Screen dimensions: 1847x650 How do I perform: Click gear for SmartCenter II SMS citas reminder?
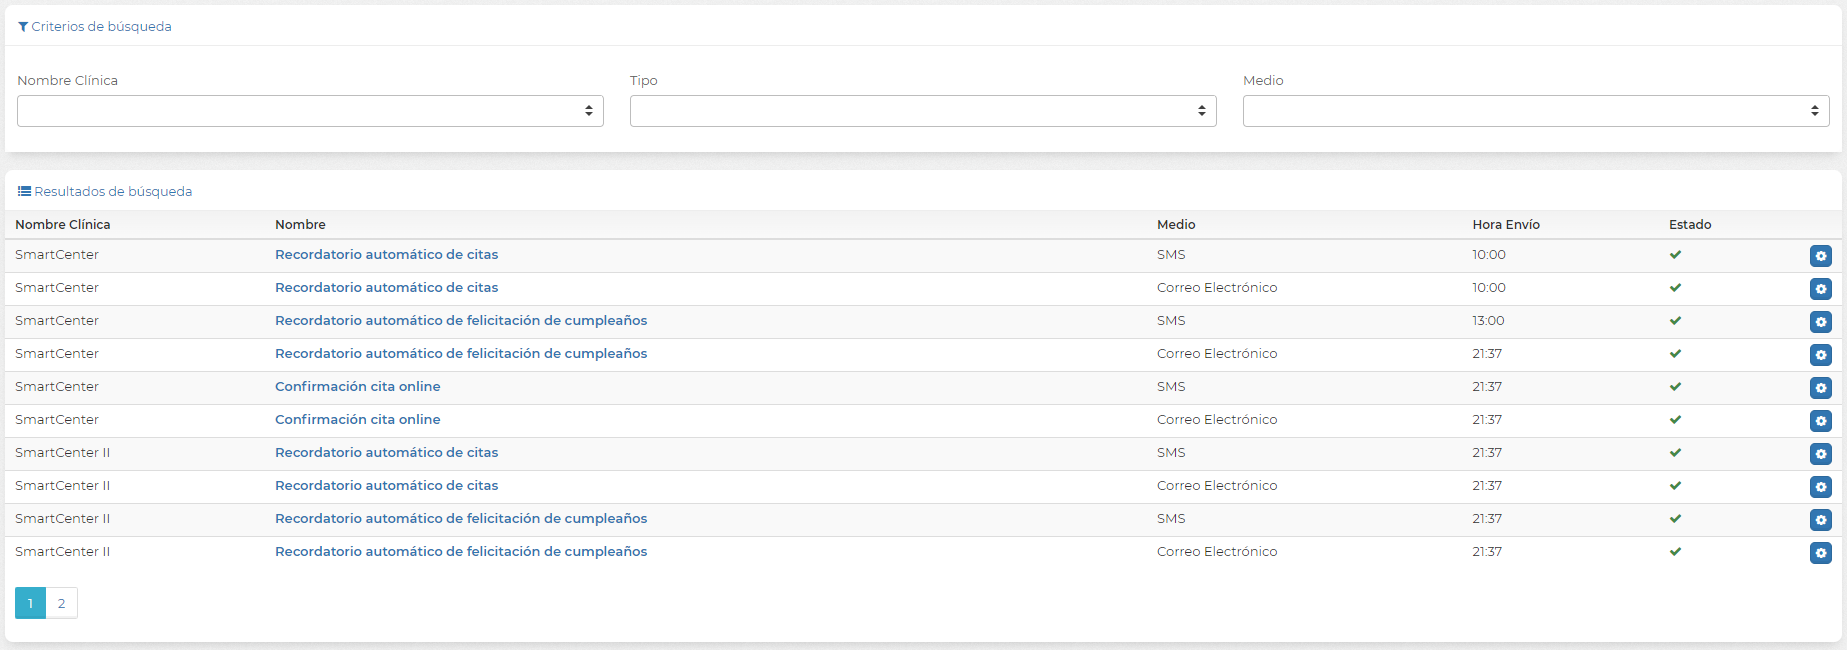click(x=1820, y=454)
